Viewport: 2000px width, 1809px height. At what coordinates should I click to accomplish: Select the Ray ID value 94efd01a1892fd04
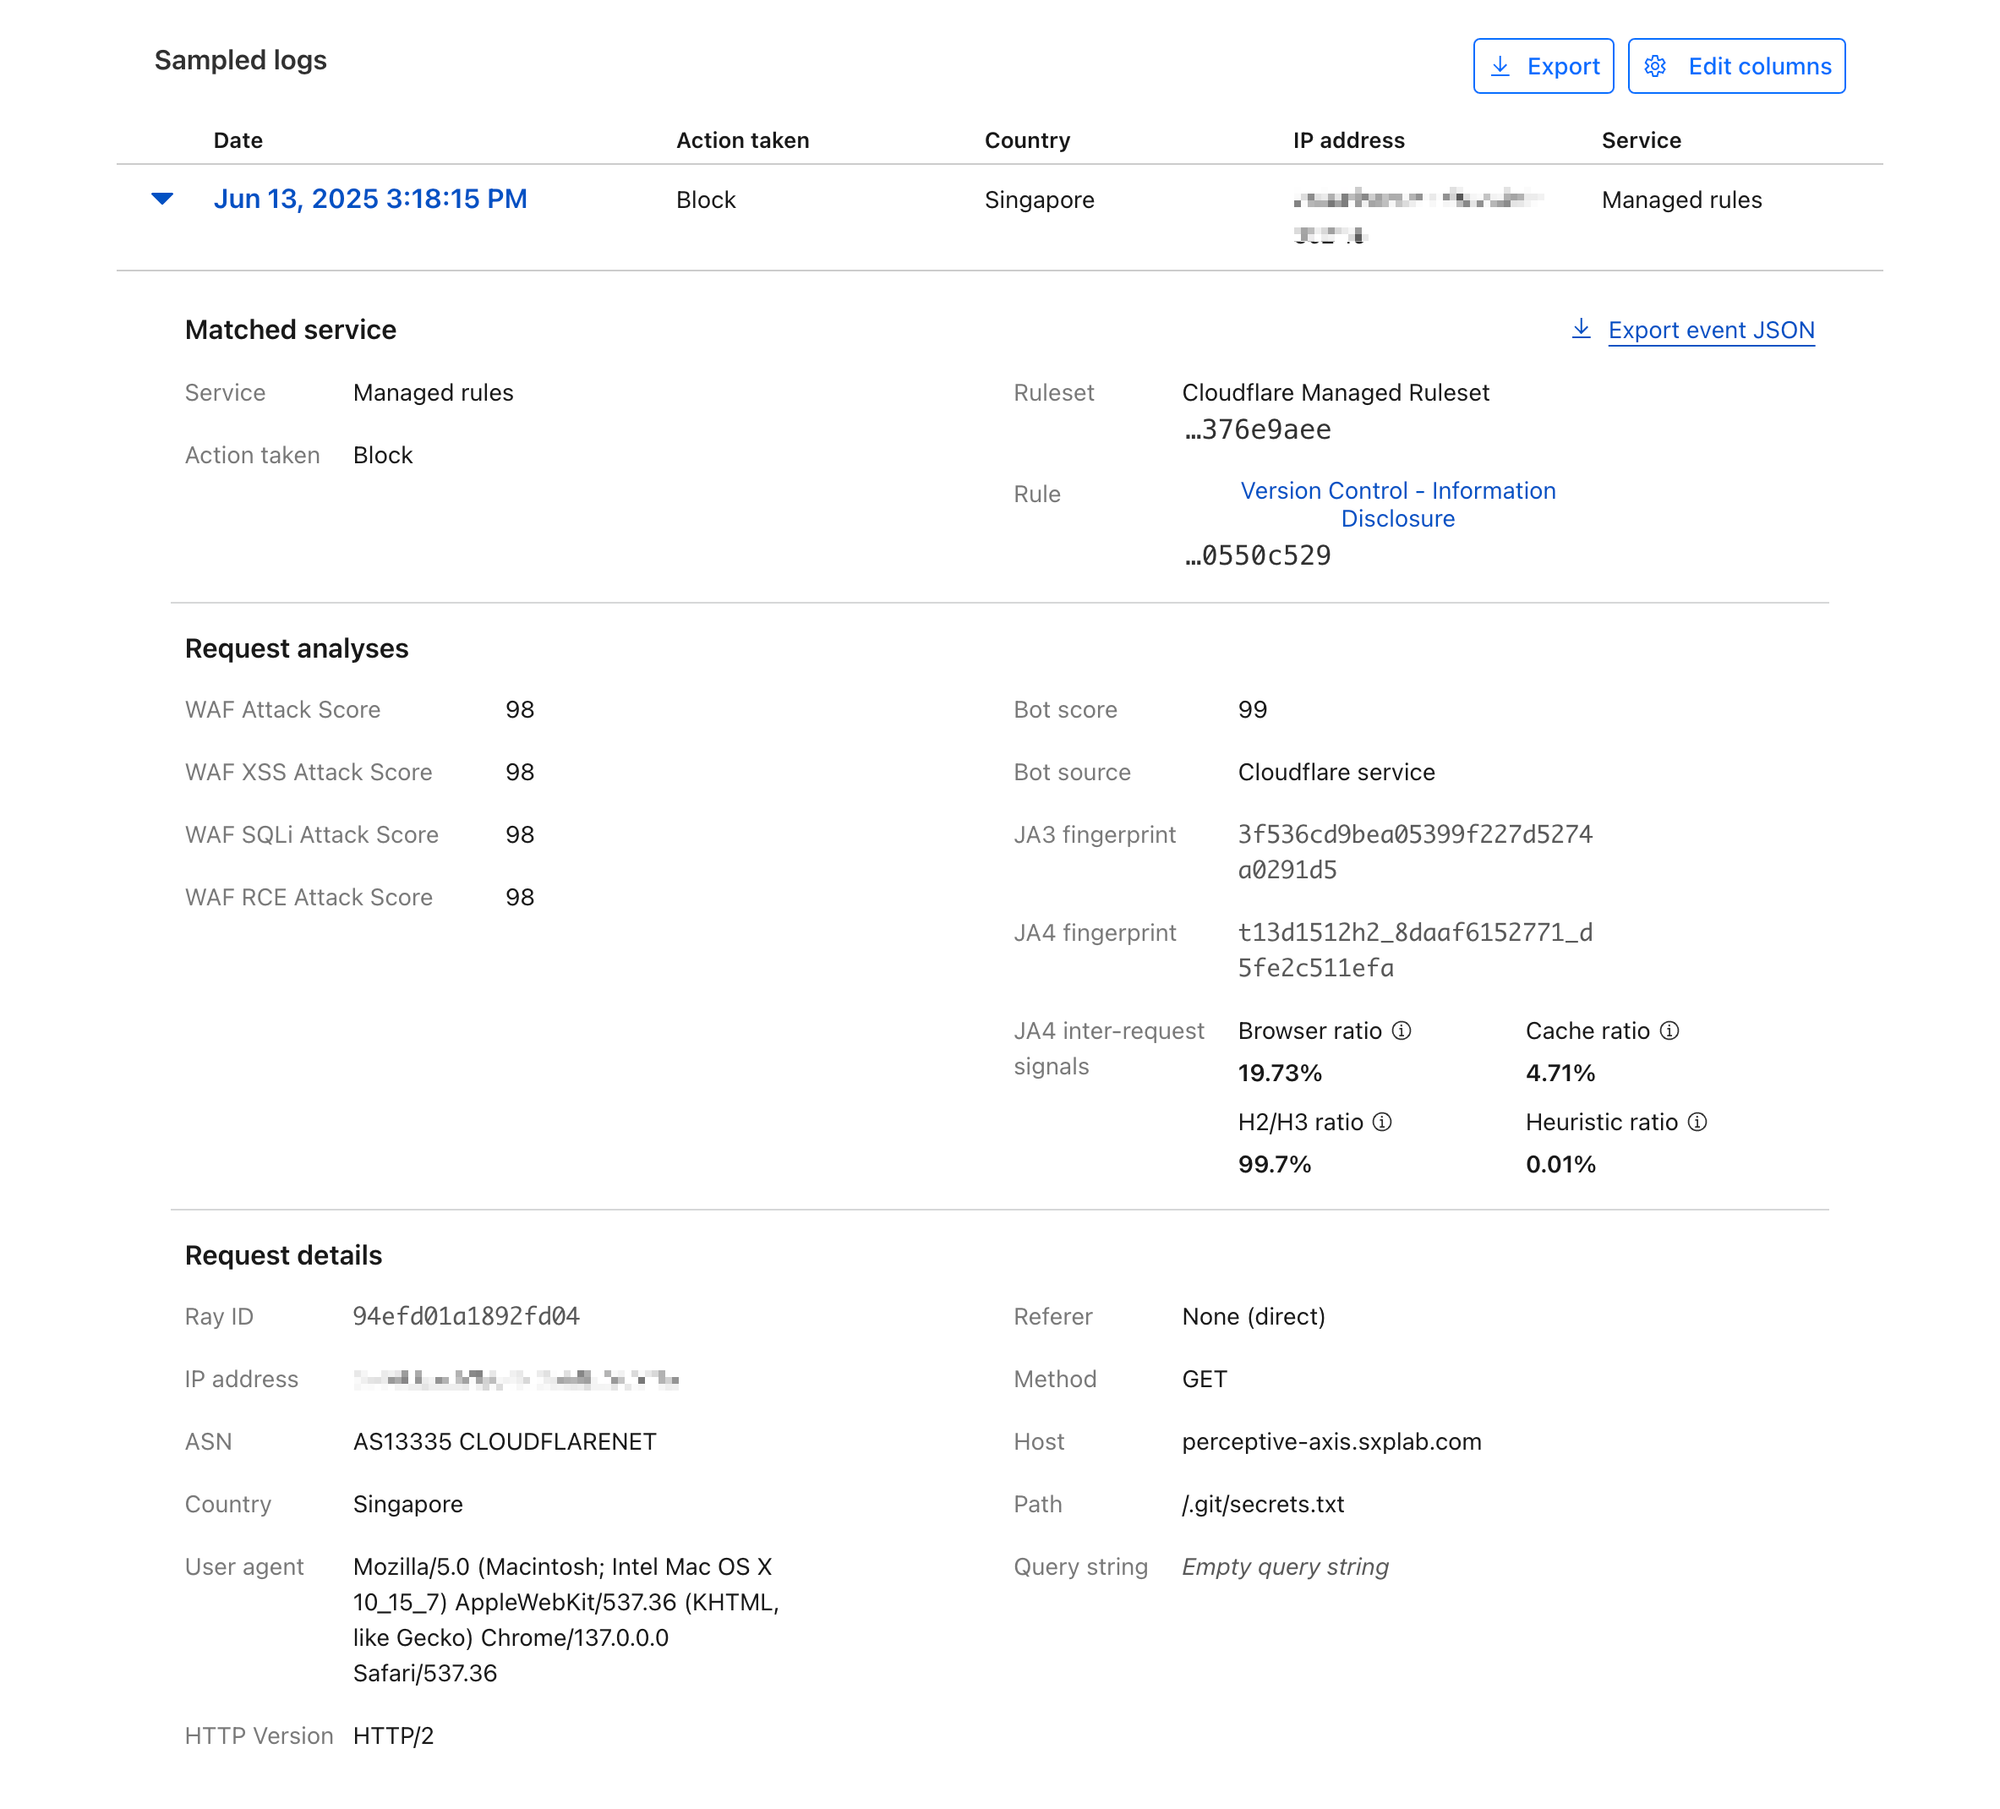(x=466, y=1316)
